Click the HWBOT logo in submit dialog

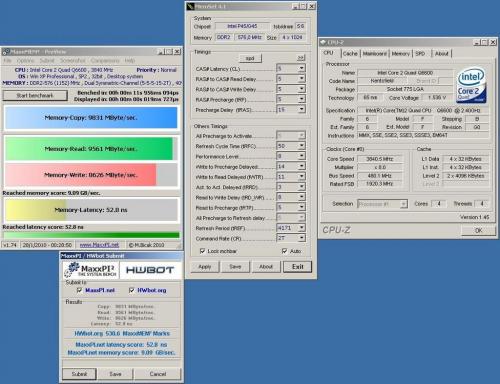pyautogui.click(x=150, y=270)
